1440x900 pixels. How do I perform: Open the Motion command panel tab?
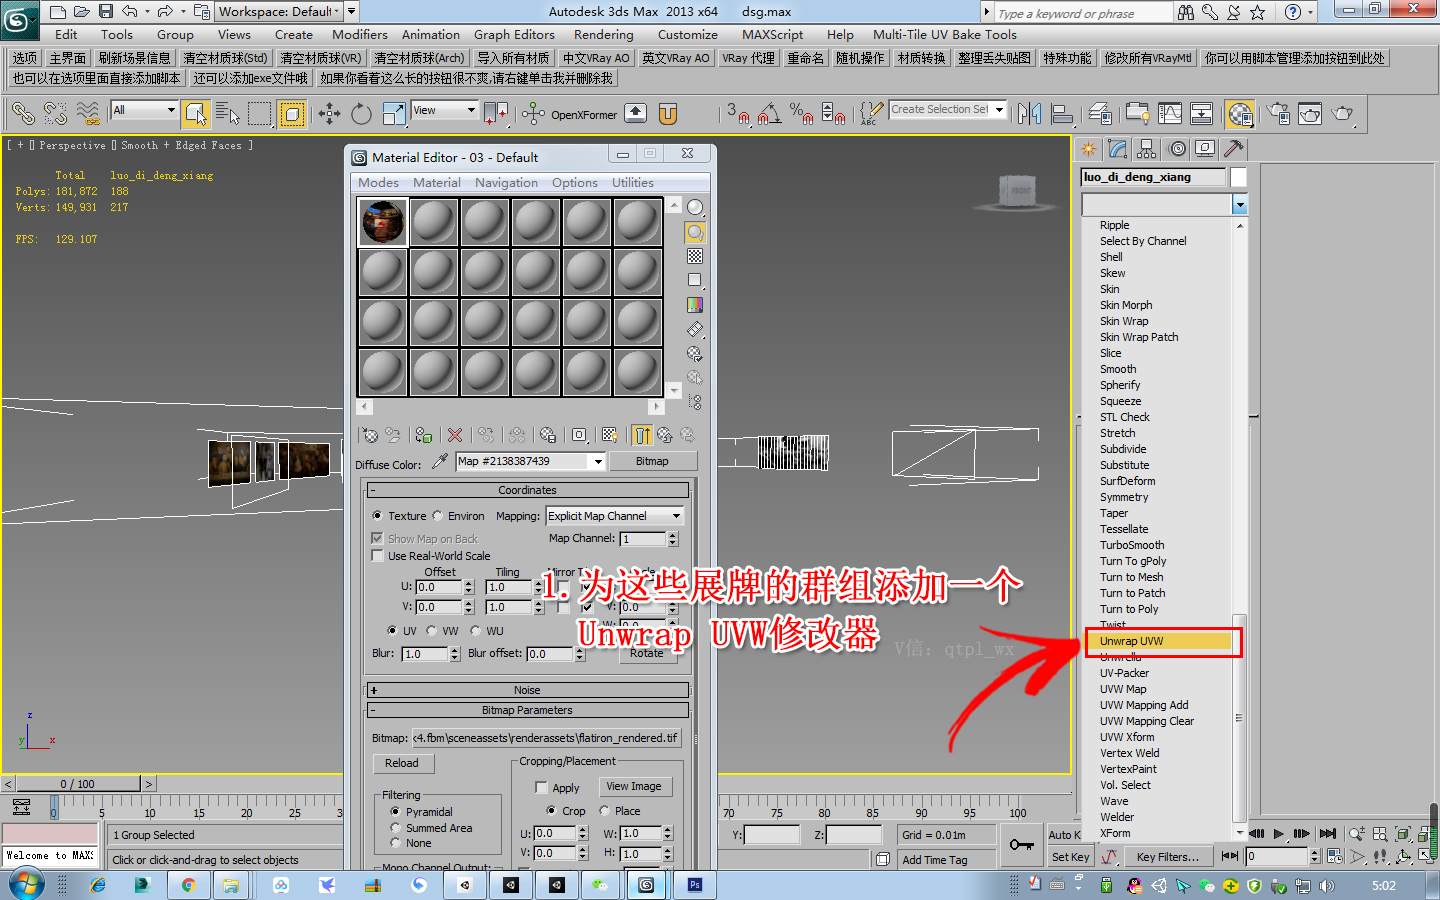[1177, 149]
